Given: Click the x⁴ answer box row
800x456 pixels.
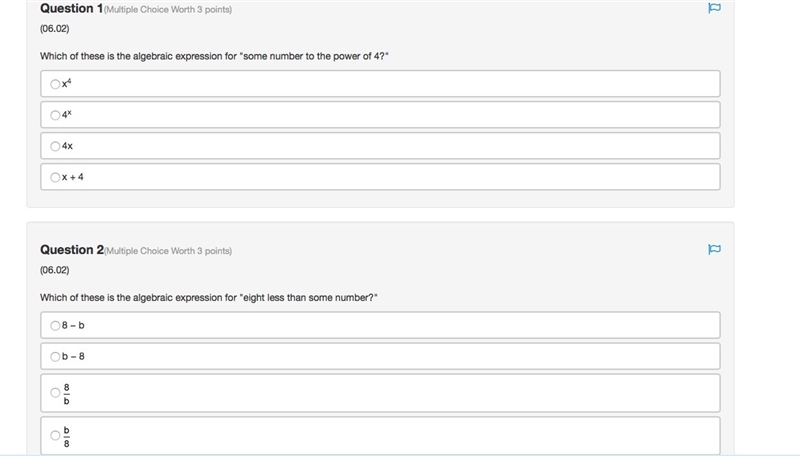Looking at the screenshot, I should pyautogui.click(x=381, y=84).
